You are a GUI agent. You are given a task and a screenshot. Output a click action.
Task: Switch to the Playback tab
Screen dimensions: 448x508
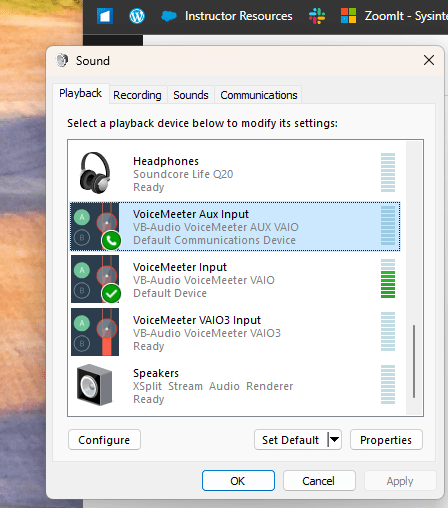pos(80,93)
